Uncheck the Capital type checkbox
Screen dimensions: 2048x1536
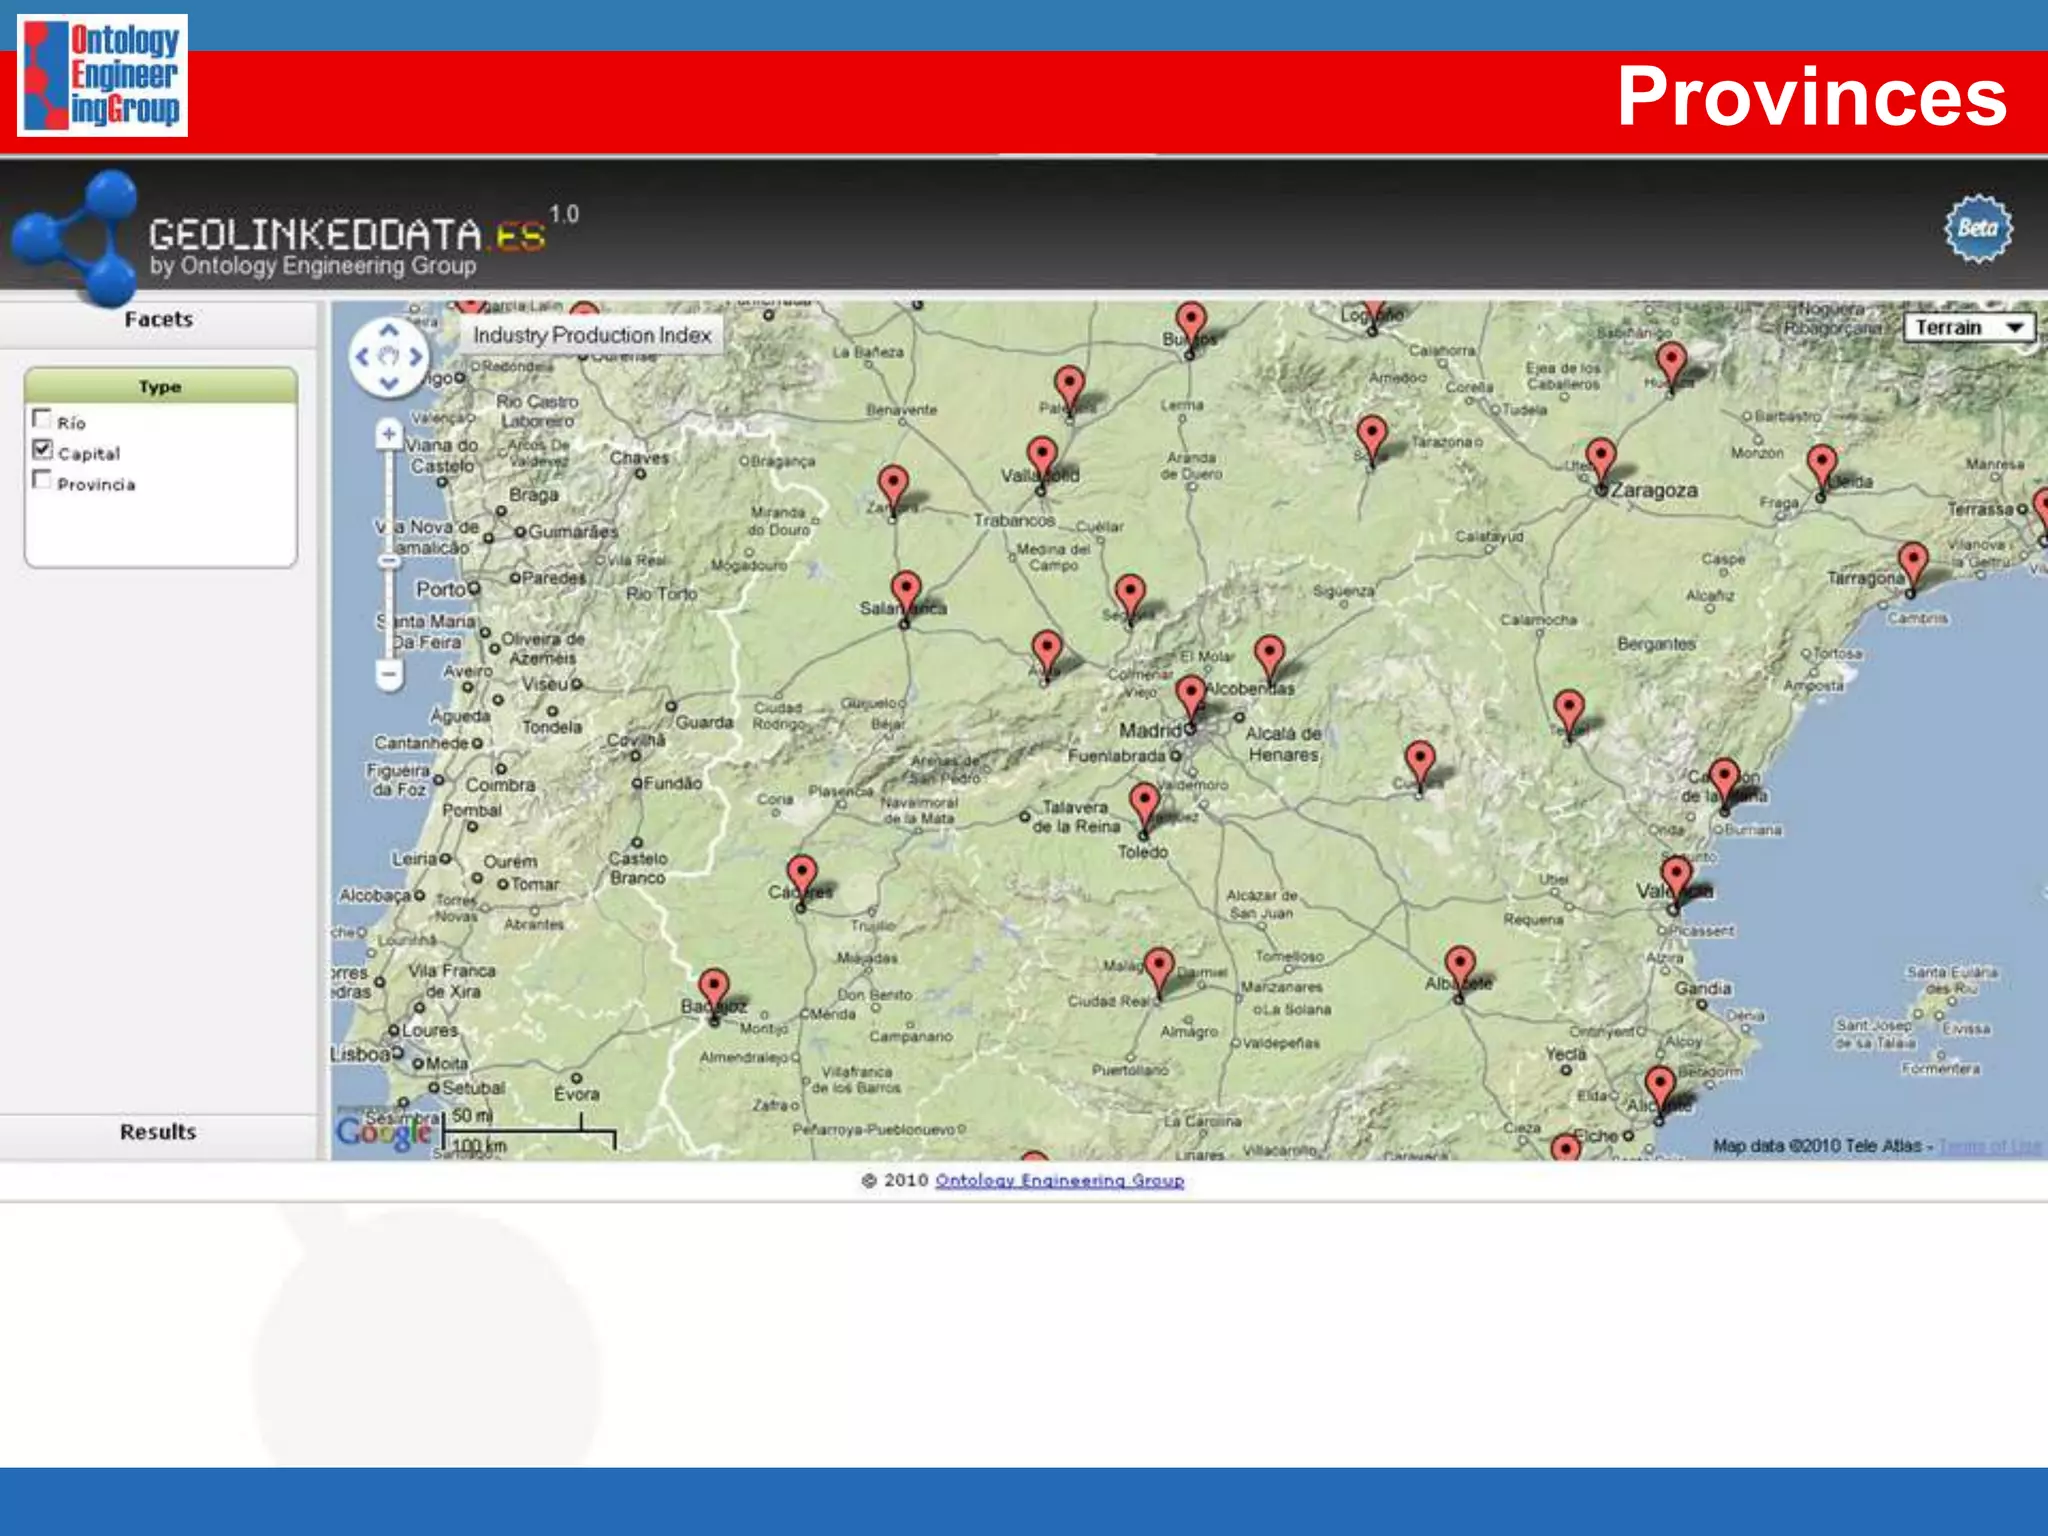coord(42,449)
